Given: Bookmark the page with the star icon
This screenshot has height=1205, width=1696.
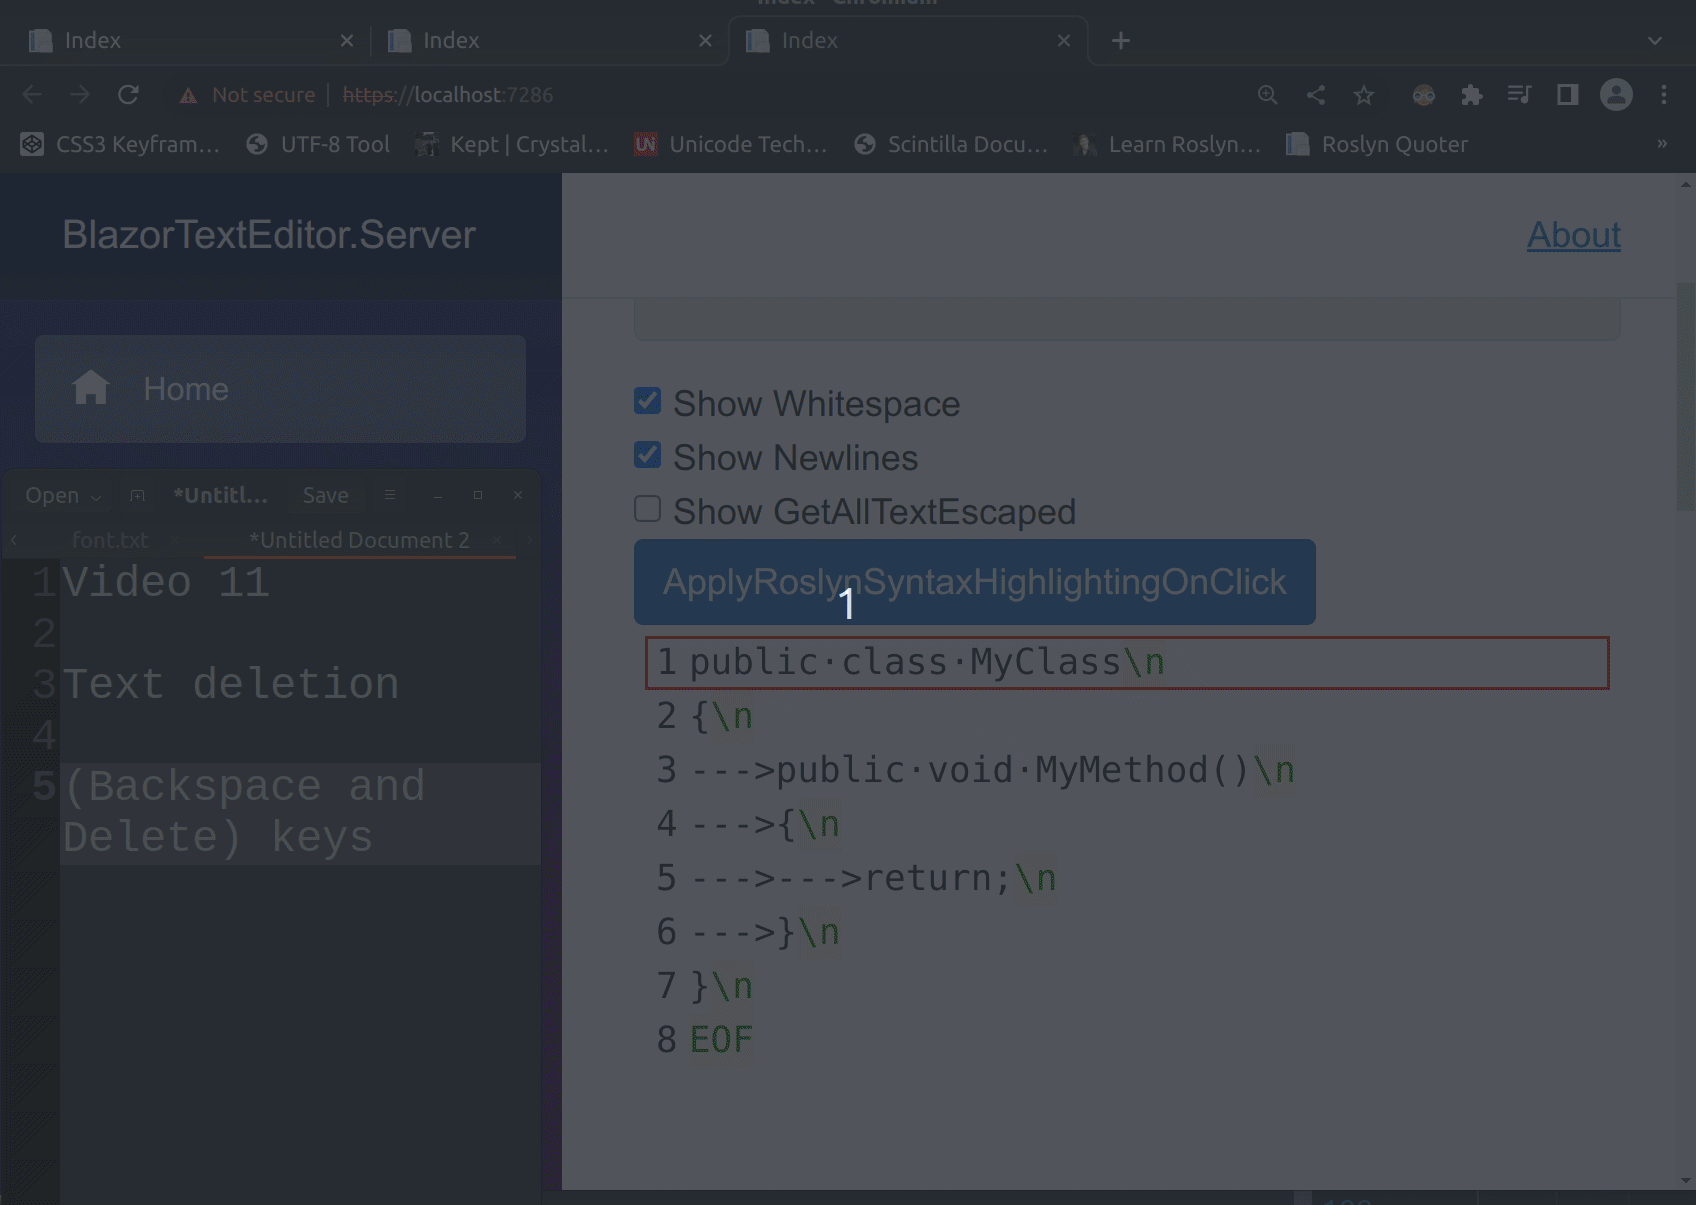Looking at the screenshot, I should [1363, 94].
